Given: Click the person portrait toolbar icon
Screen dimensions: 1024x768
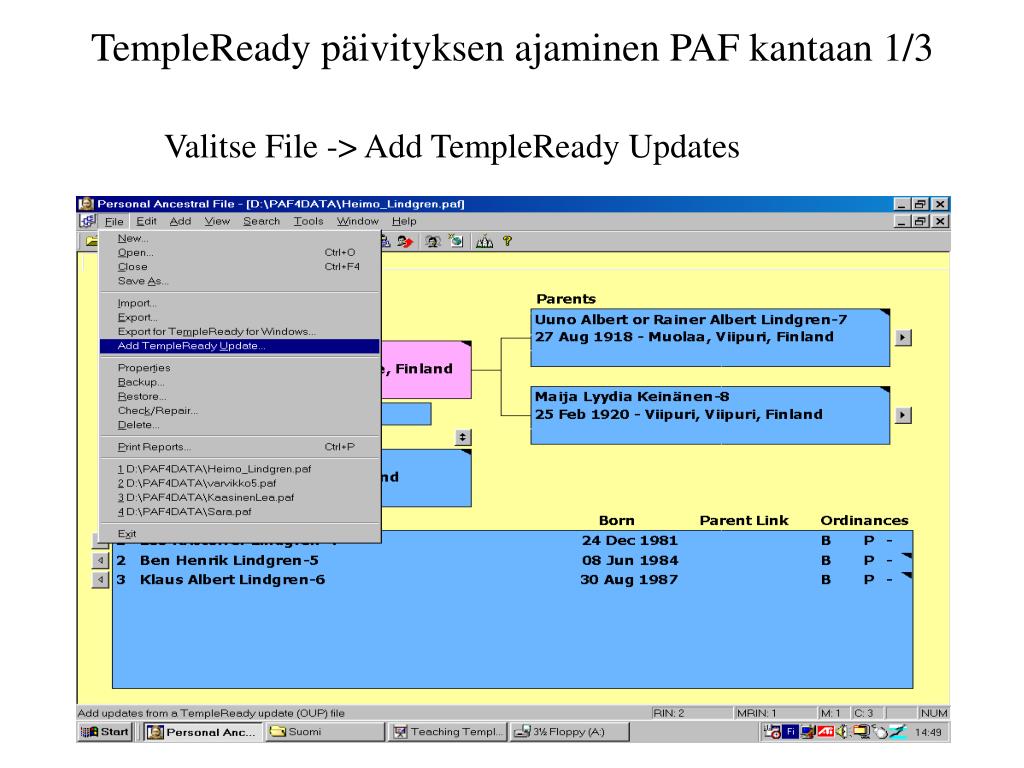Looking at the screenshot, I should (x=432, y=242).
